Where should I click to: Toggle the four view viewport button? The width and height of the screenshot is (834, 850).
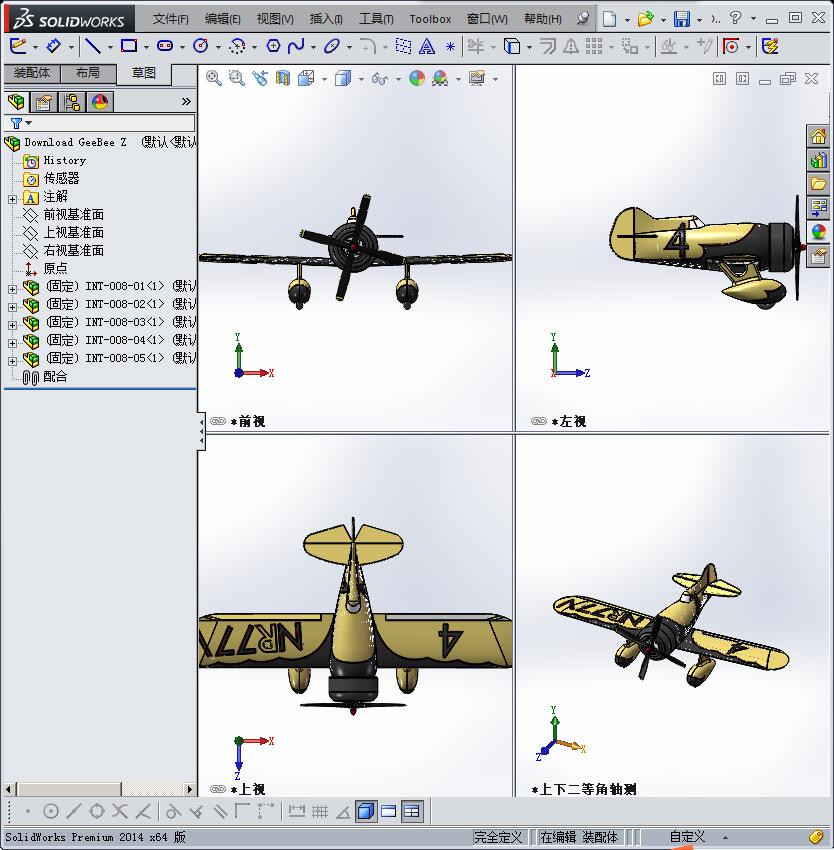tap(412, 812)
